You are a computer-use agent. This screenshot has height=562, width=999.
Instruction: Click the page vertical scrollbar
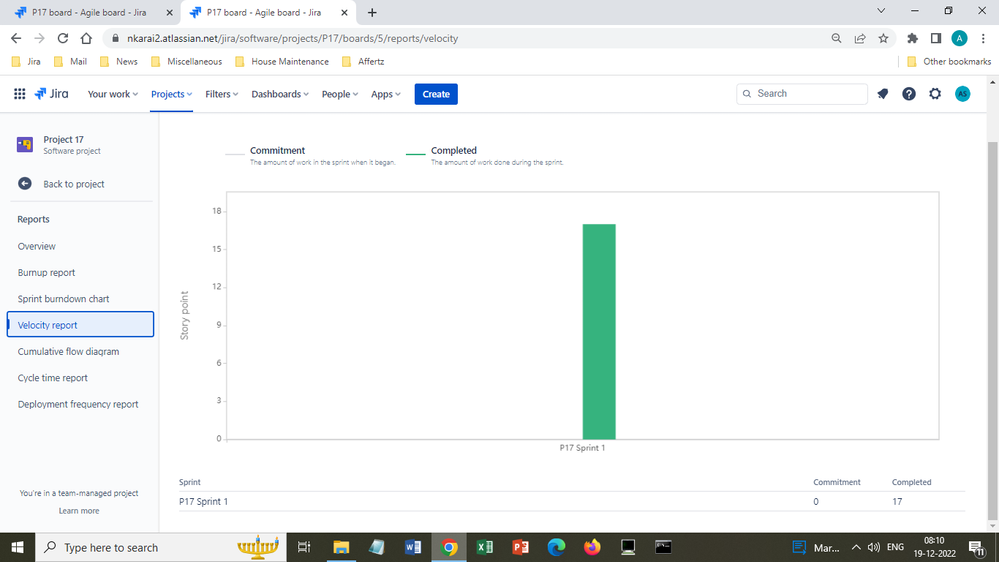993,331
